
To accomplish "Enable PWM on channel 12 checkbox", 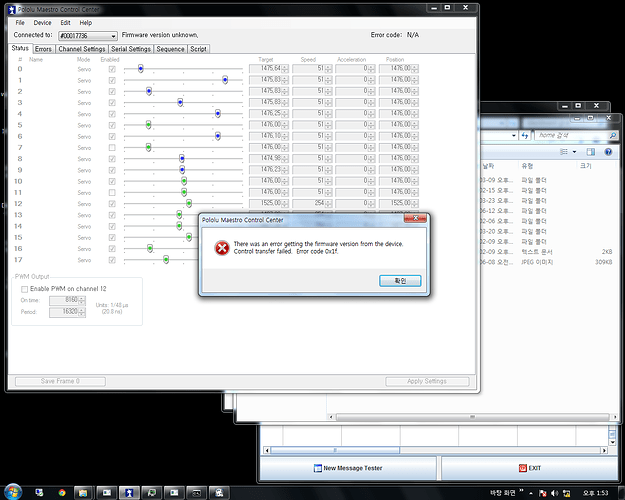I will (25, 288).
